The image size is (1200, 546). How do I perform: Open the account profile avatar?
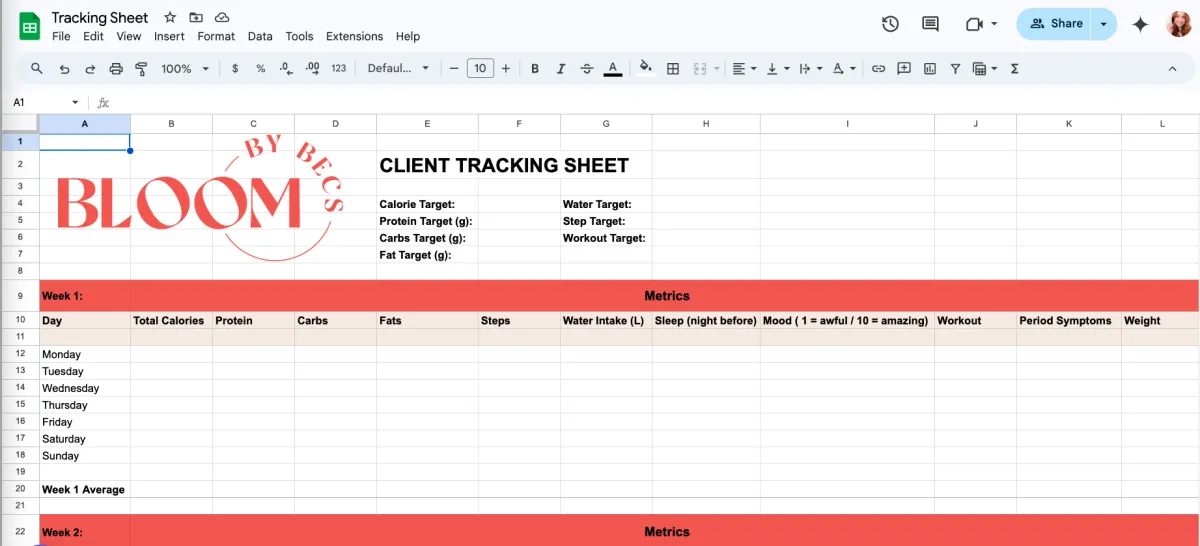click(1178, 24)
